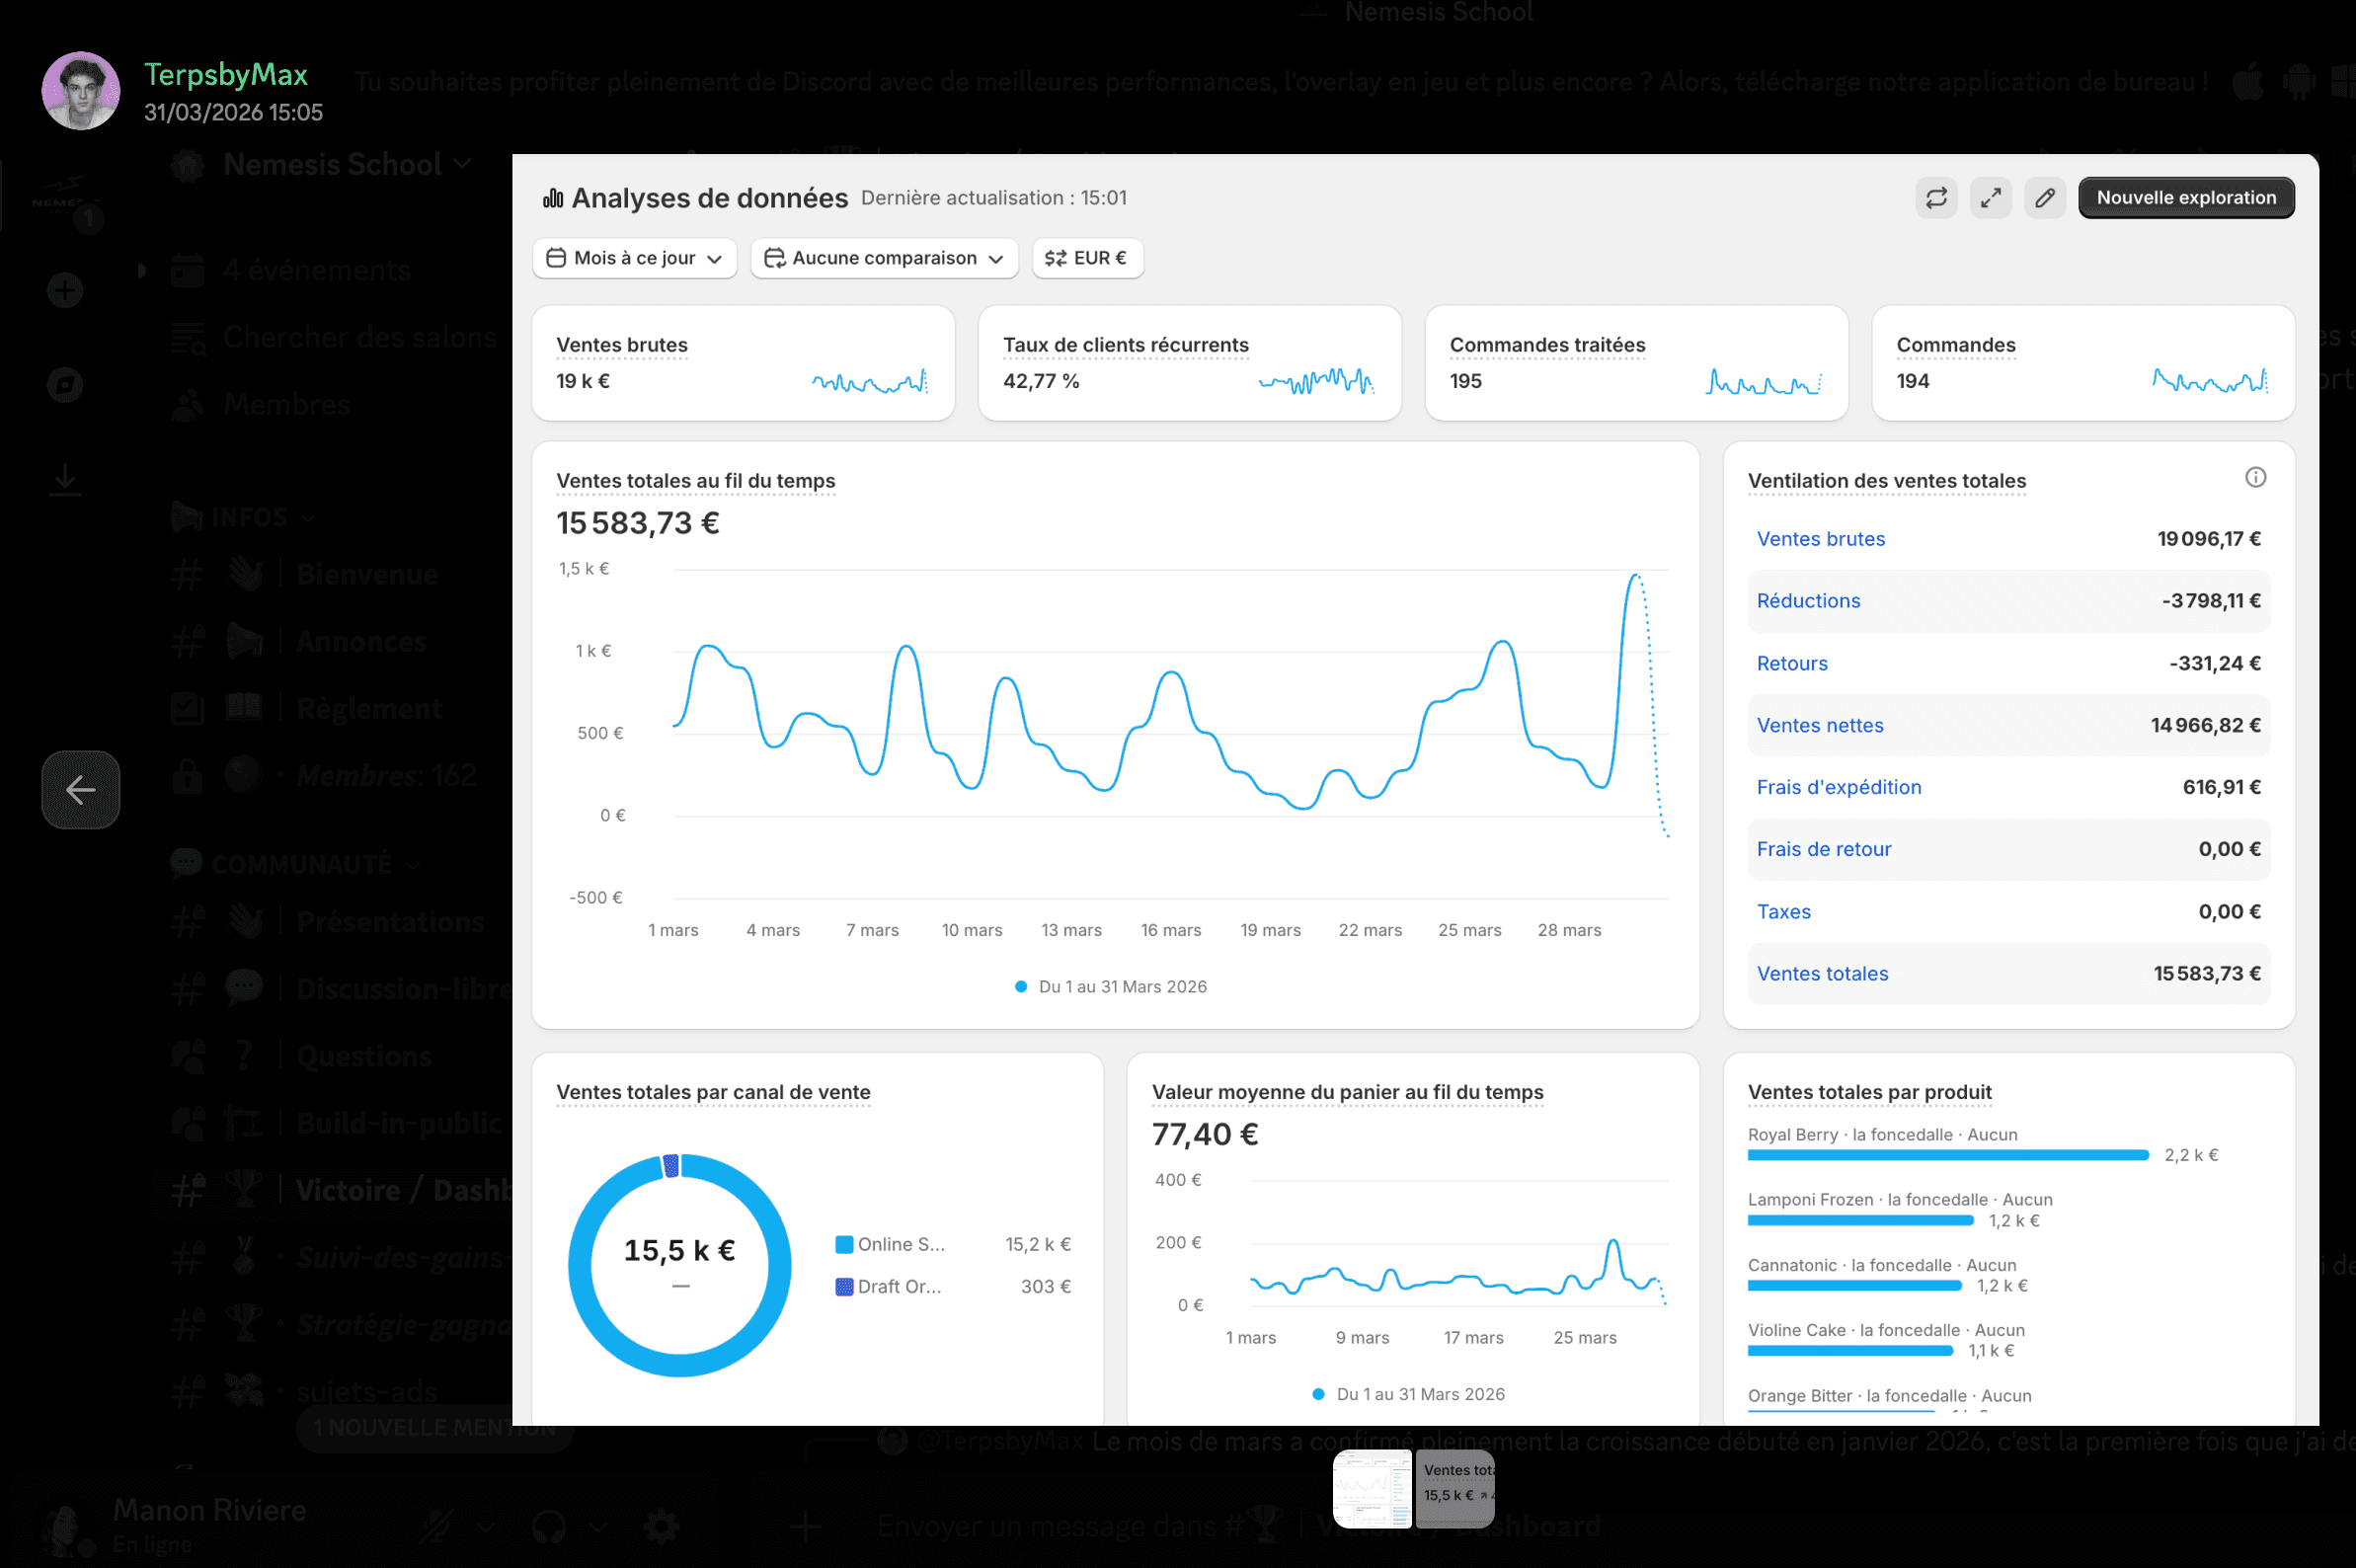The image size is (2356, 1568).
Task: Click the Ventes brutes summary card
Action: [x=743, y=363]
